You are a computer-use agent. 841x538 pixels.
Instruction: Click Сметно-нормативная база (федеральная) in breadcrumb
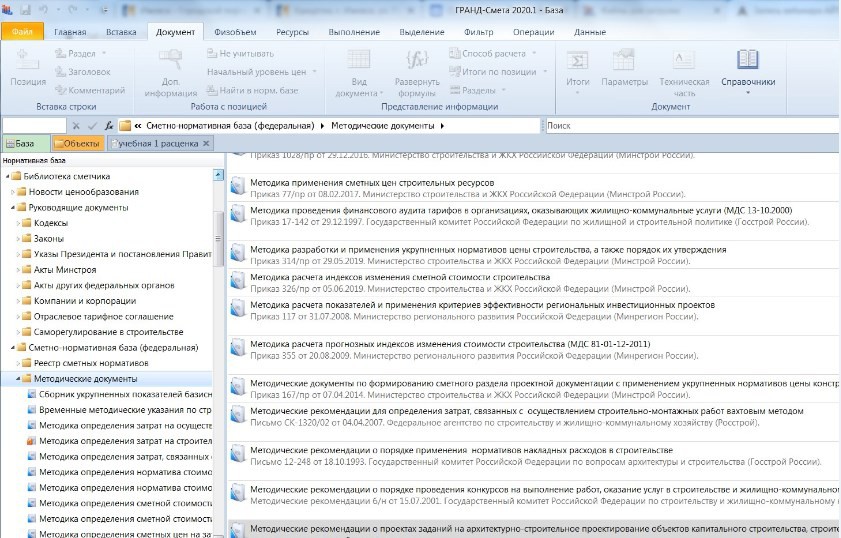pos(230,126)
